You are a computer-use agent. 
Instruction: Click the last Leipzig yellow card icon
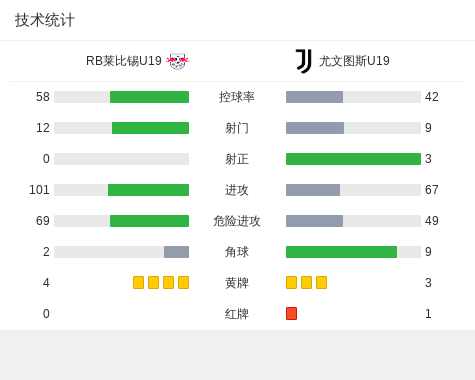coord(183,283)
